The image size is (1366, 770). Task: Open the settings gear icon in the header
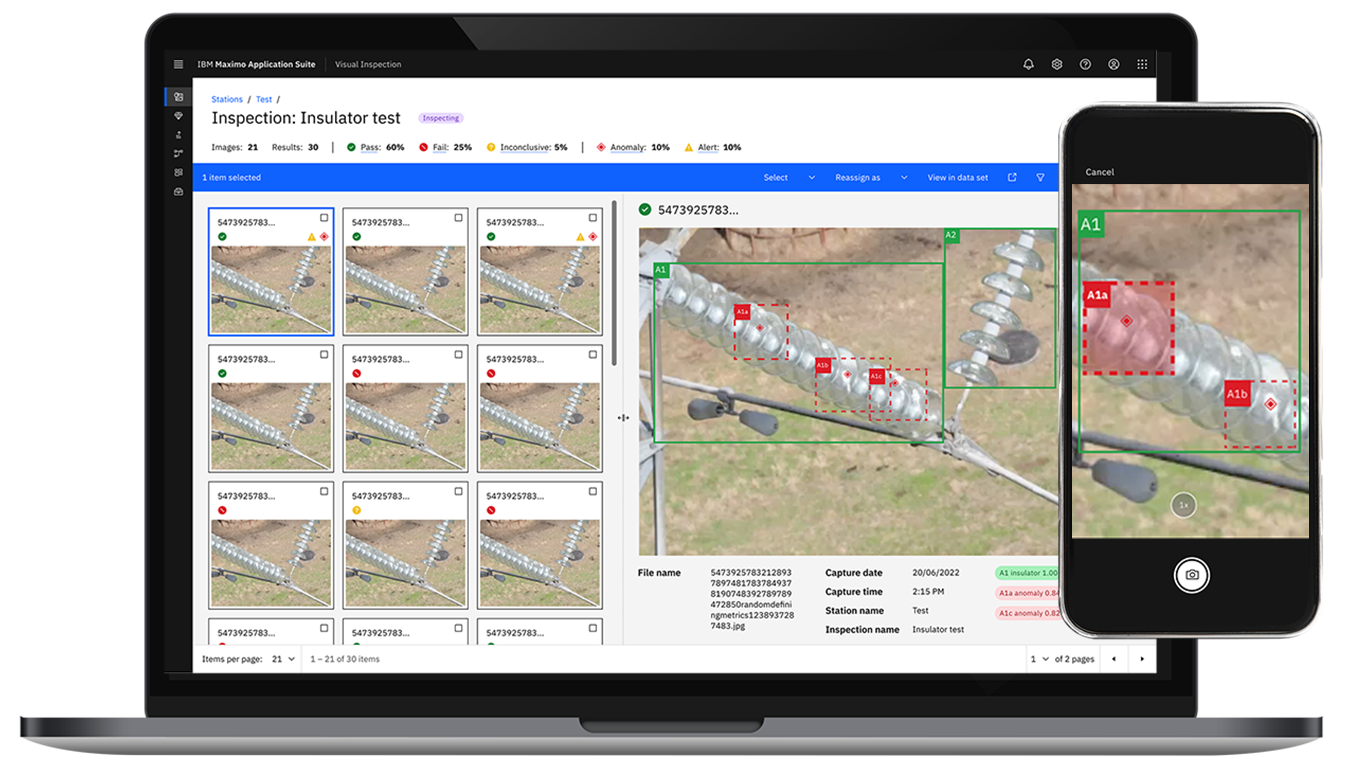tap(1056, 64)
